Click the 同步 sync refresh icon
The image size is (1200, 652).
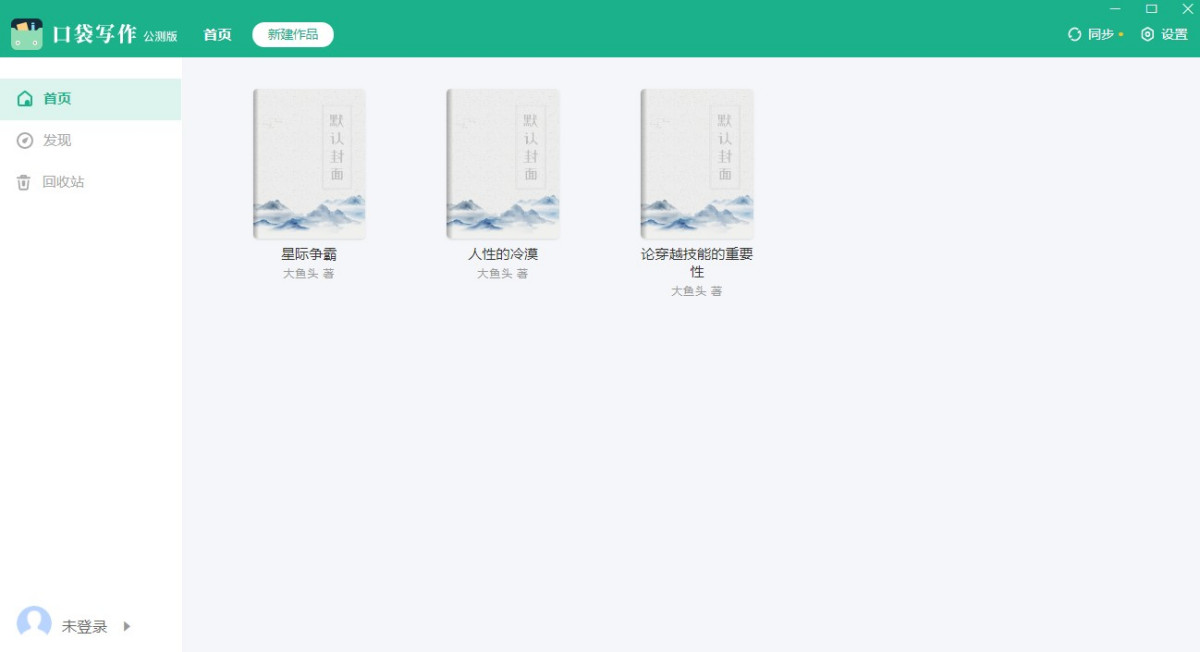point(1075,34)
